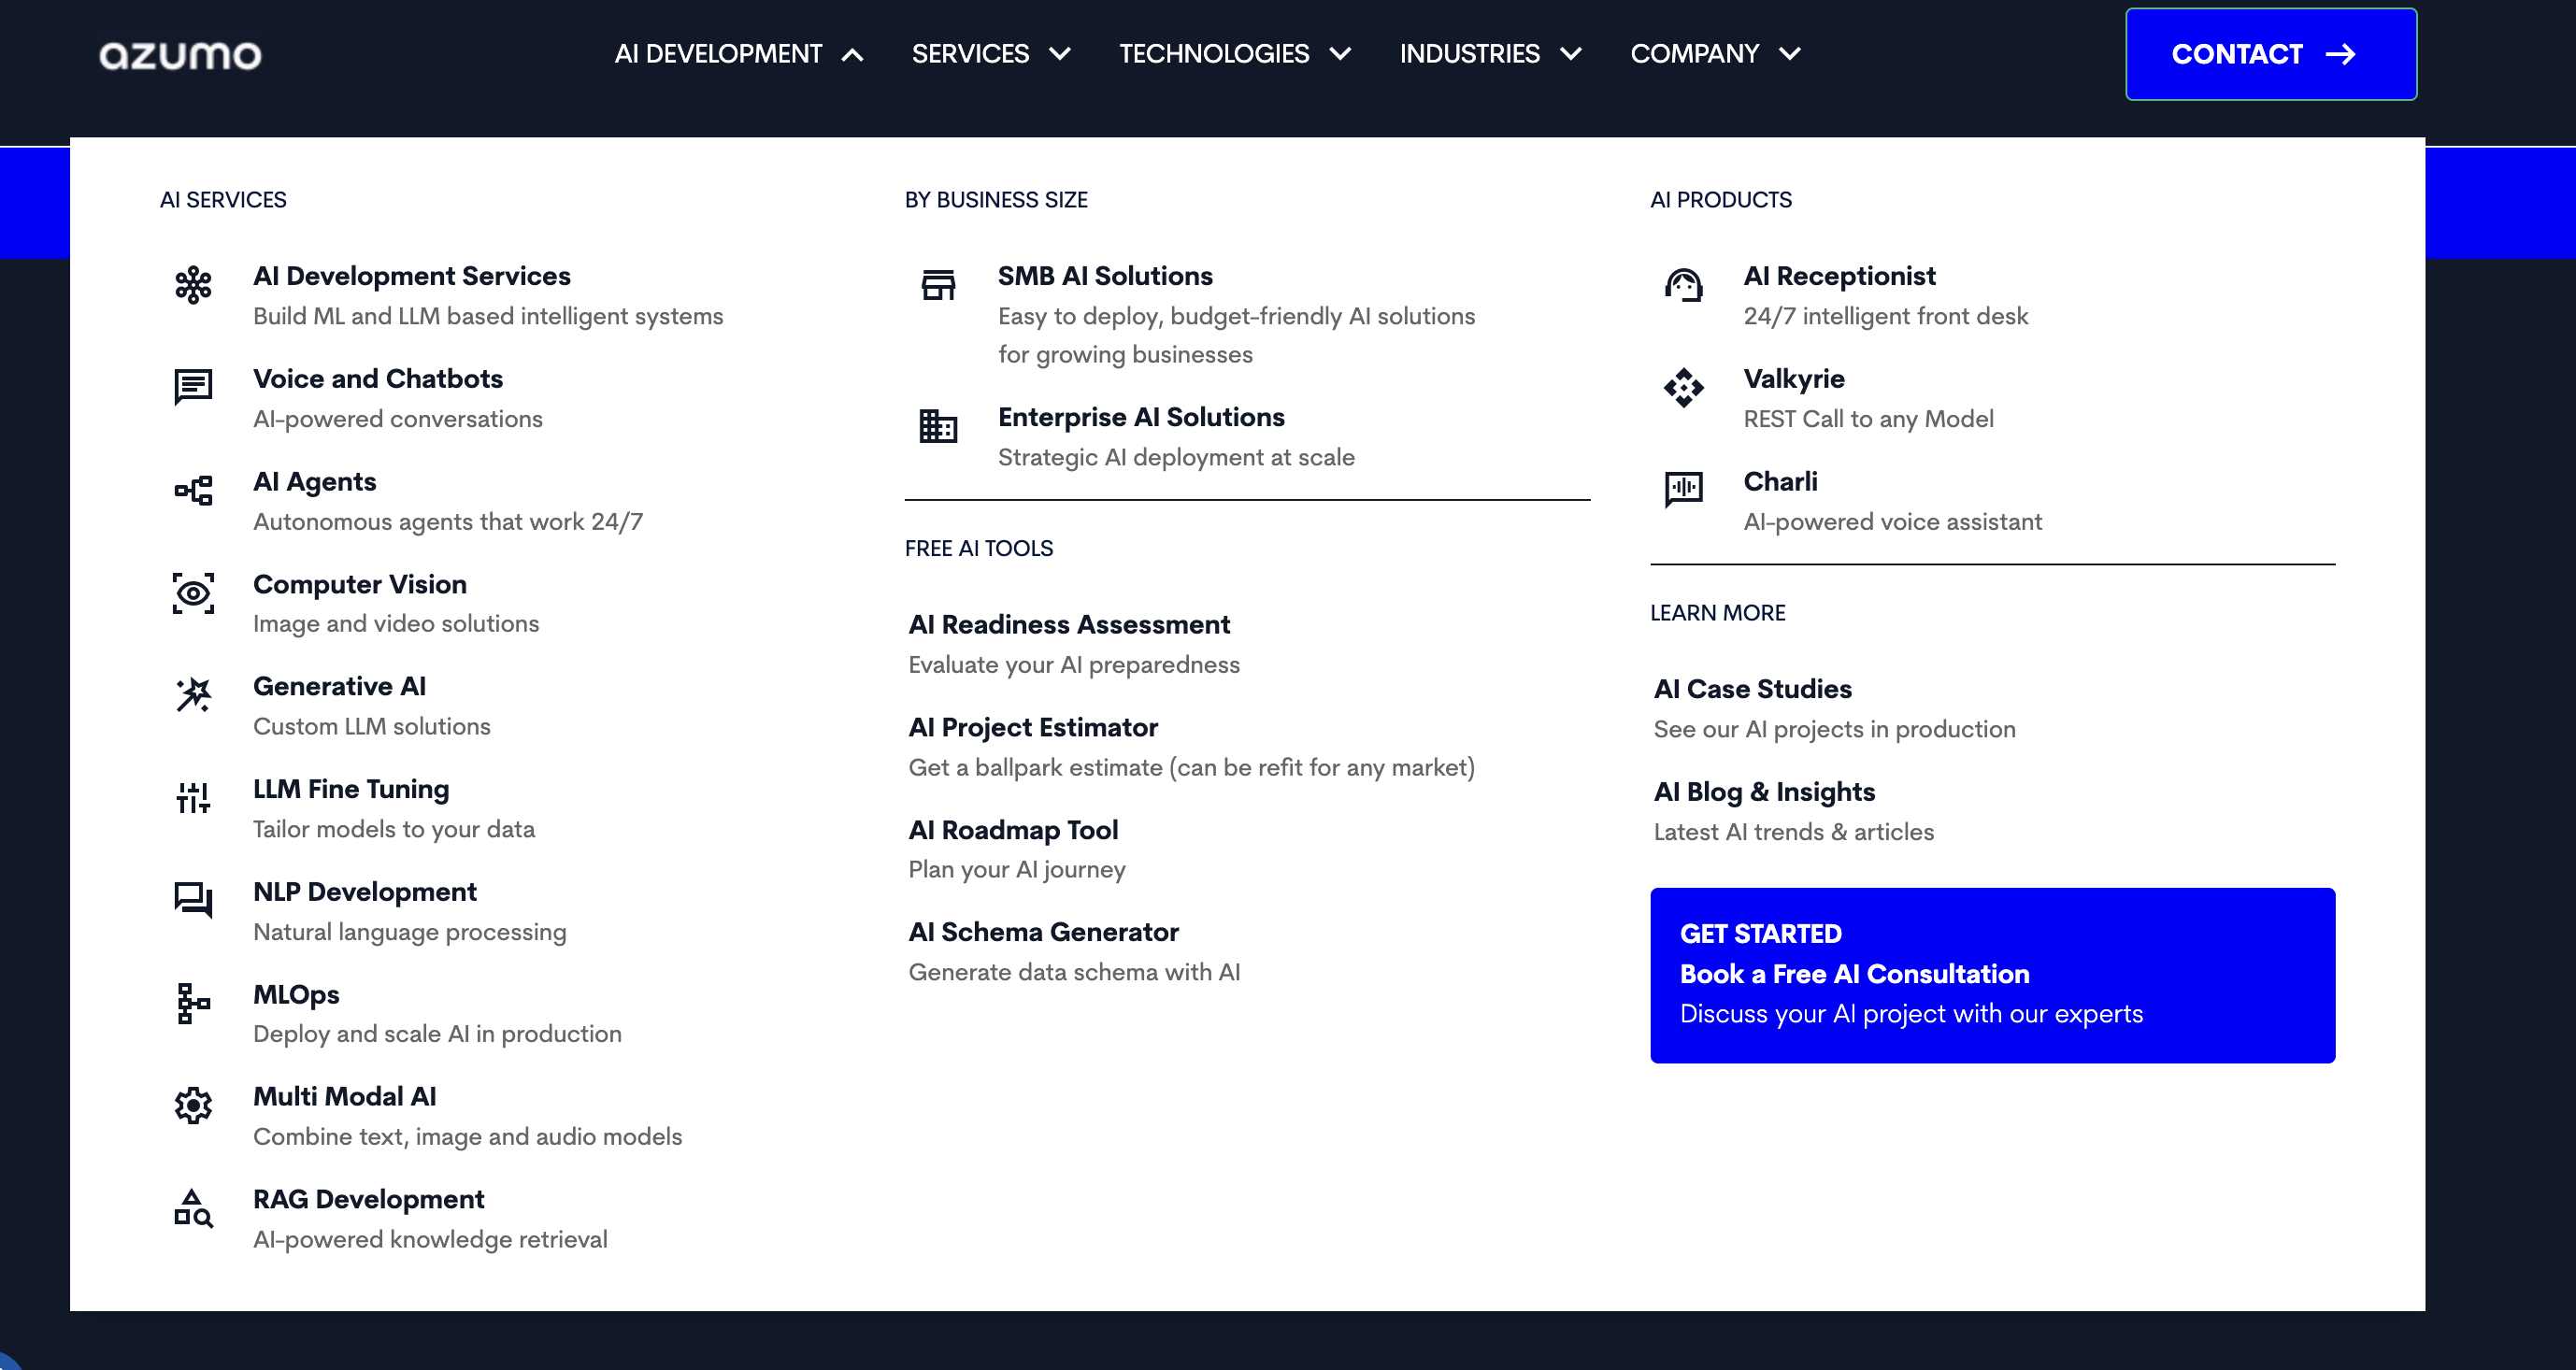This screenshot has height=1370, width=2576.
Task: Open the Valkyrie product link
Action: tap(1794, 379)
